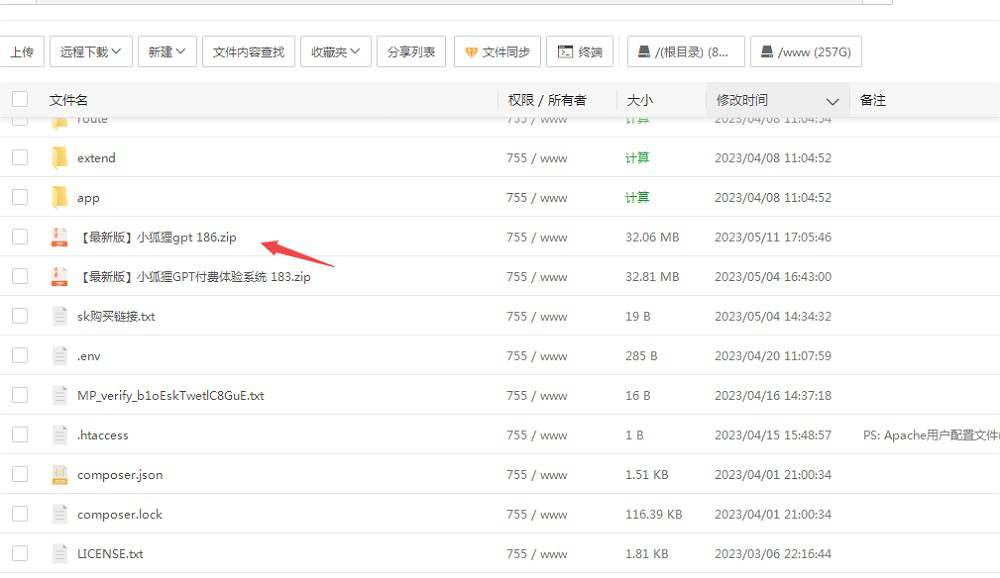Select all files with the header checkbox
The image size is (1000, 578).
[x=19, y=99]
